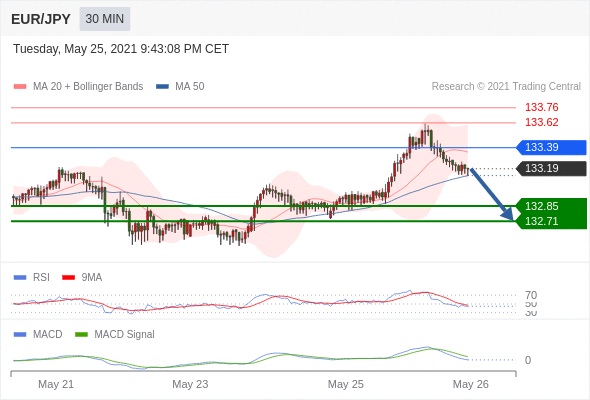Click the MACD zero level label

click(x=528, y=360)
